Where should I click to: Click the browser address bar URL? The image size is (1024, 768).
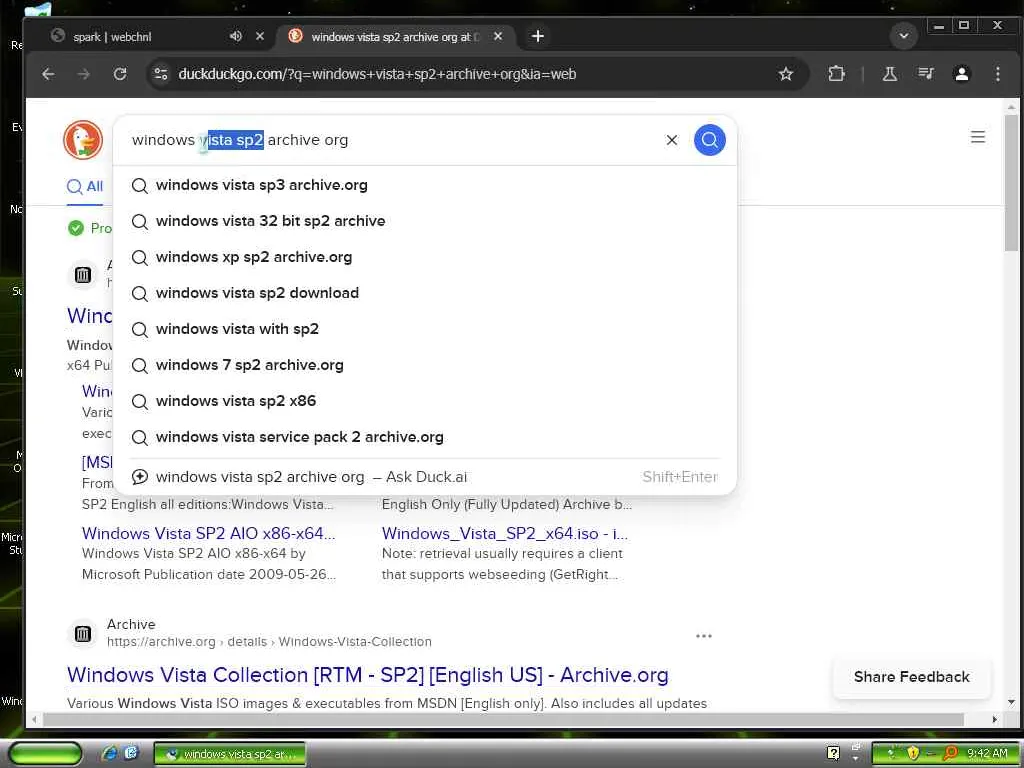pos(377,74)
